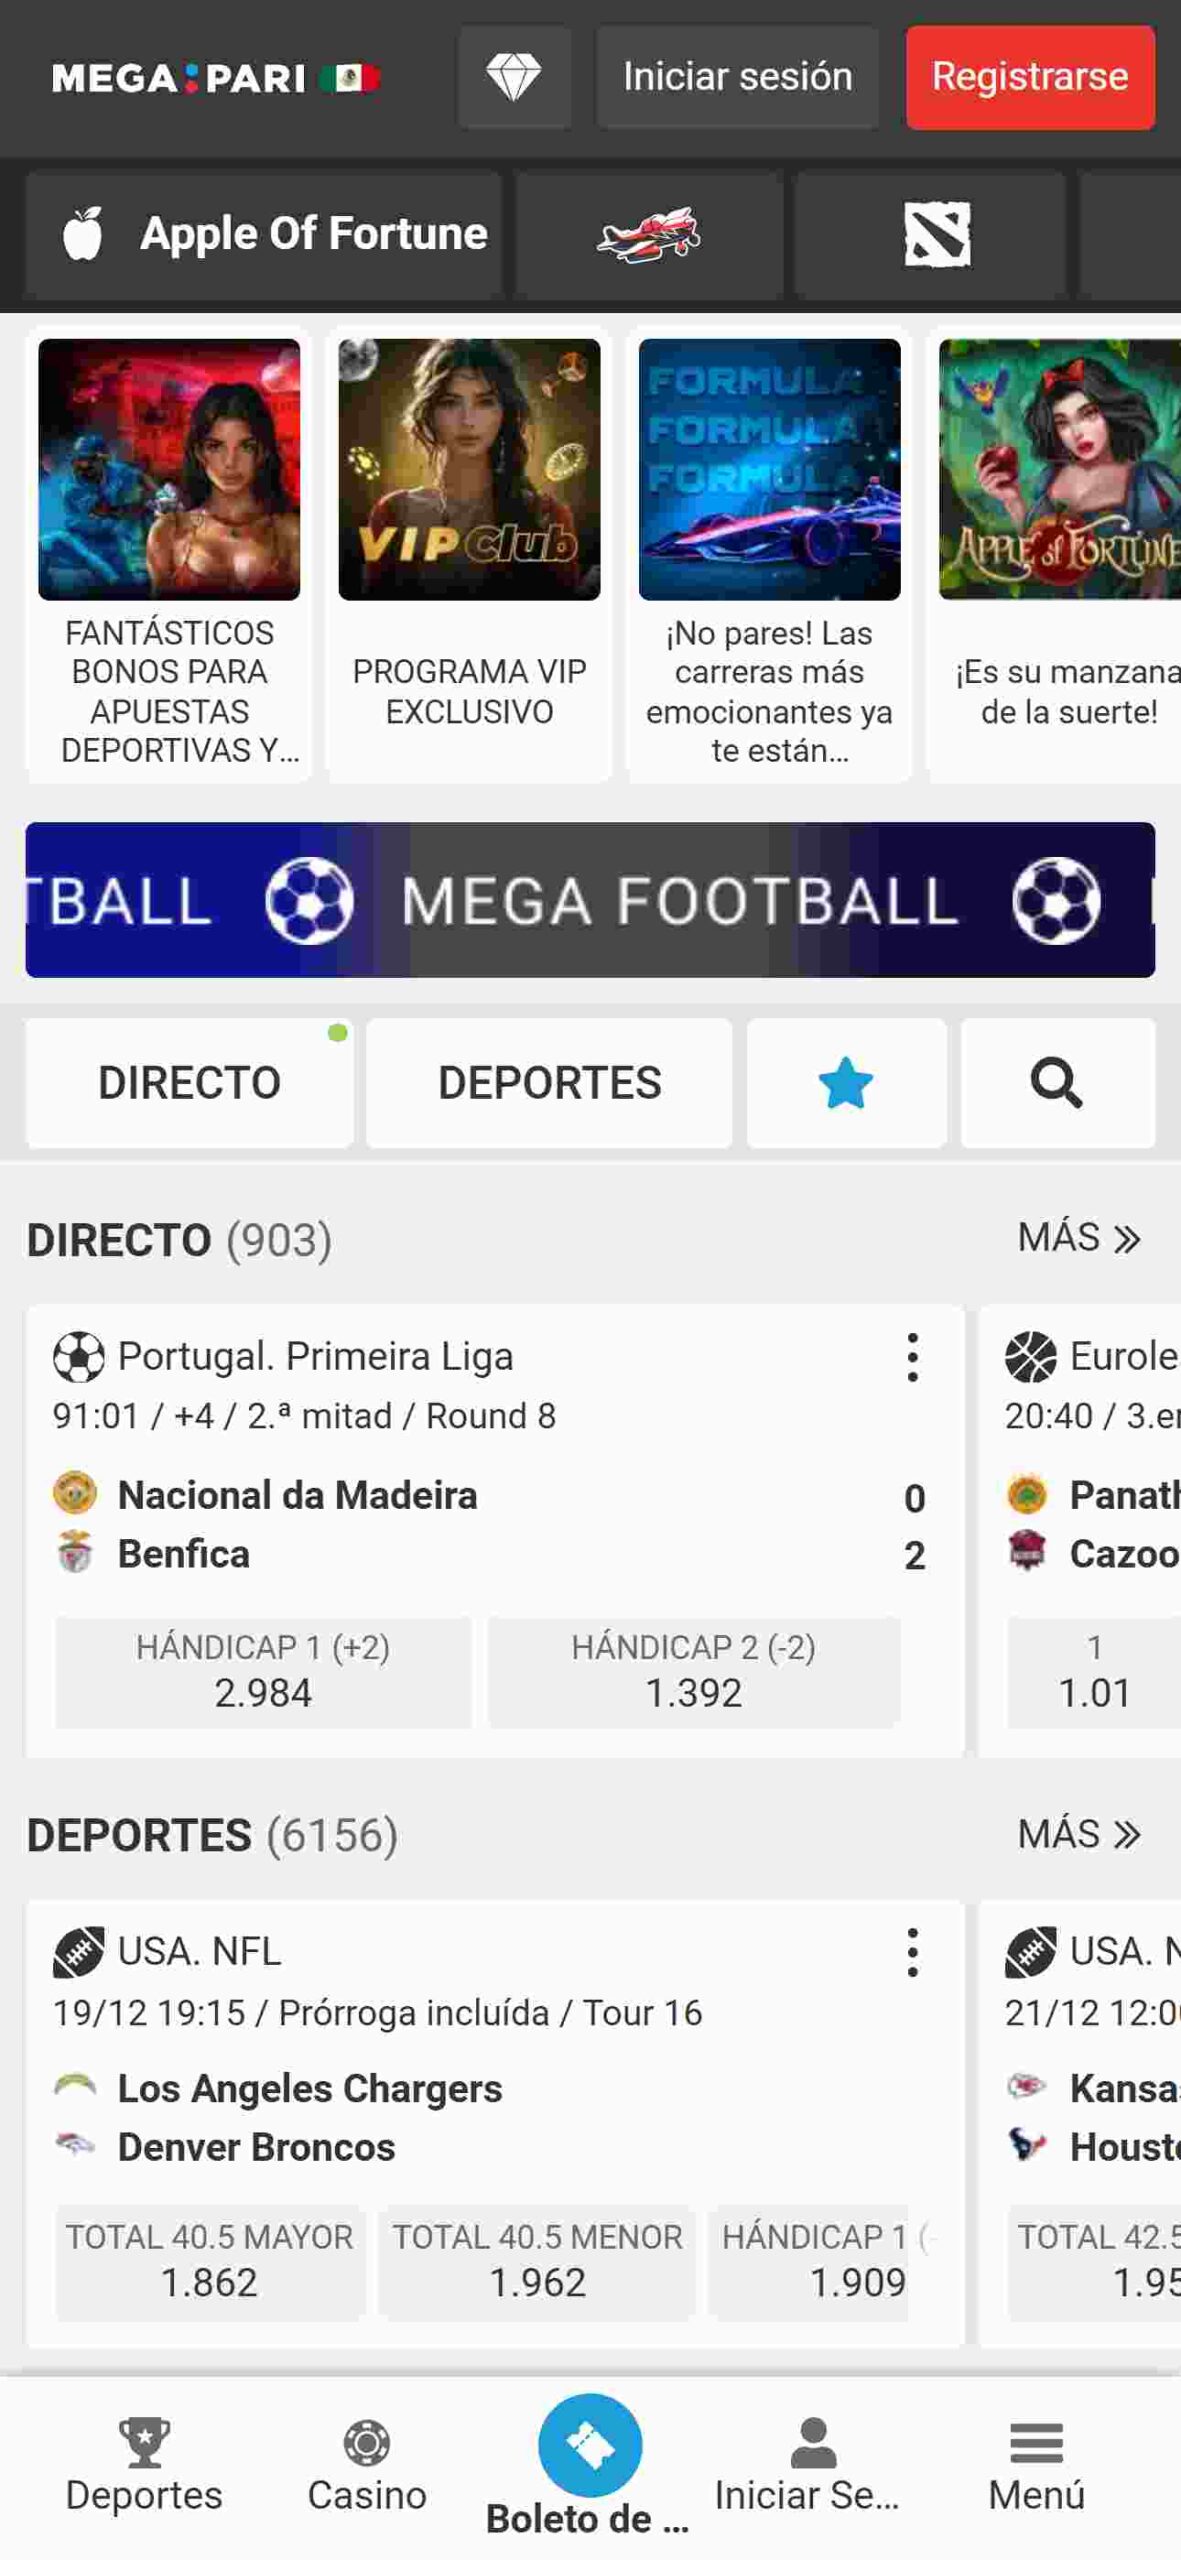Open favorites with the blue star icon
The width and height of the screenshot is (1181, 2560).
[845, 1082]
